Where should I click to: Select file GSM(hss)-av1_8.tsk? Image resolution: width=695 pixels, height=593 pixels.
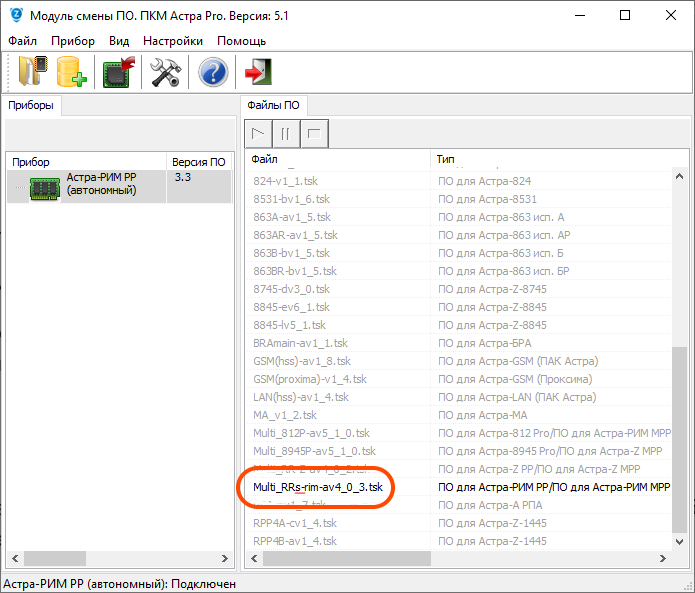click(x=302, y=361)
